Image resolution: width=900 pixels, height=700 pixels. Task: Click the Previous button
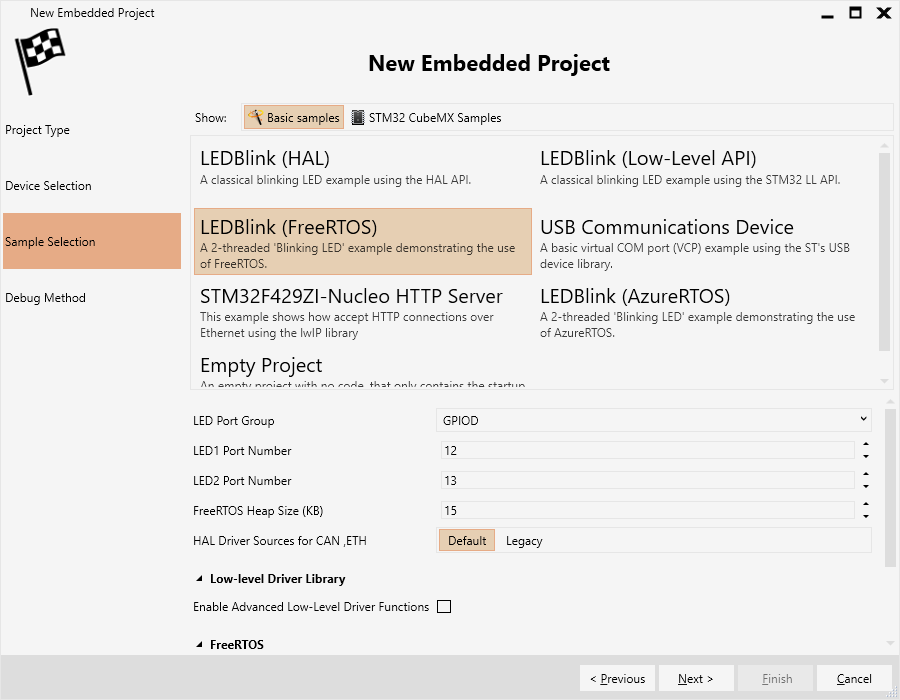click(x=617, y=679)
